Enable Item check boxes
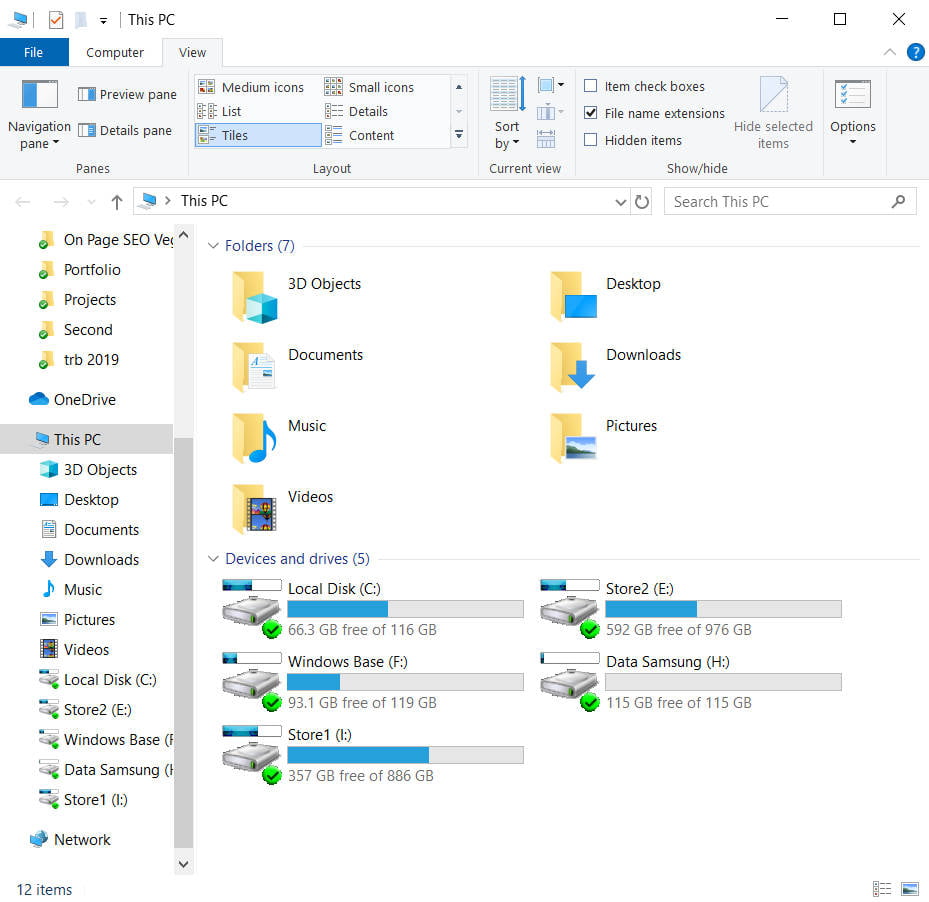The image size is (929, 902). click(590, 86)
